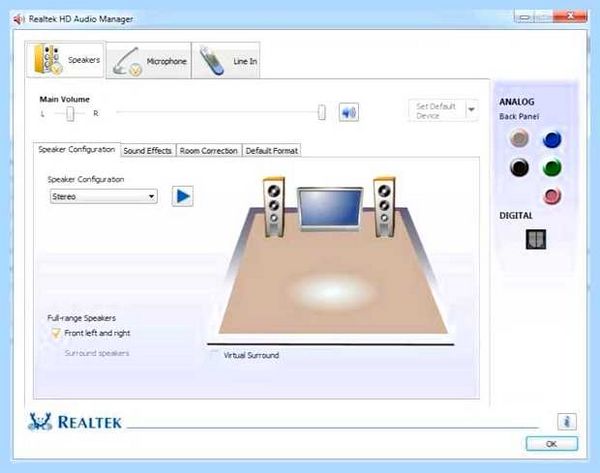Select the Room Correction tab

pos(209,151)
